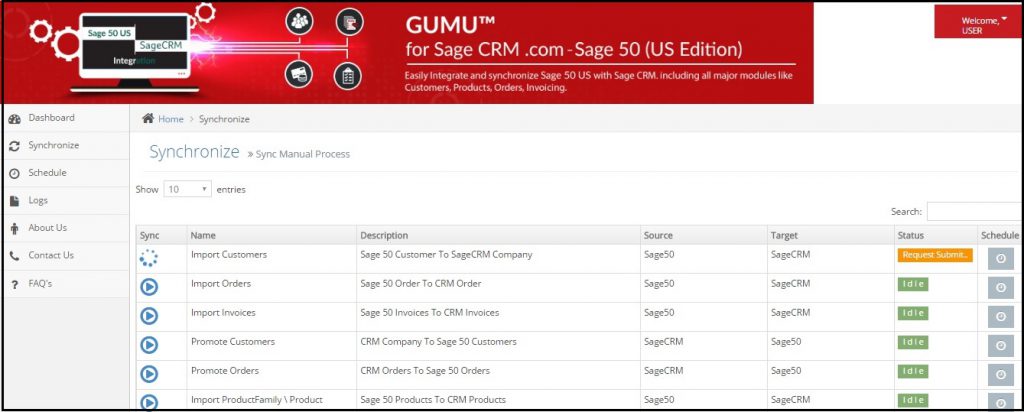Open Logs in the sidebar menu
1024x412 pixels.
coord(38,200)
